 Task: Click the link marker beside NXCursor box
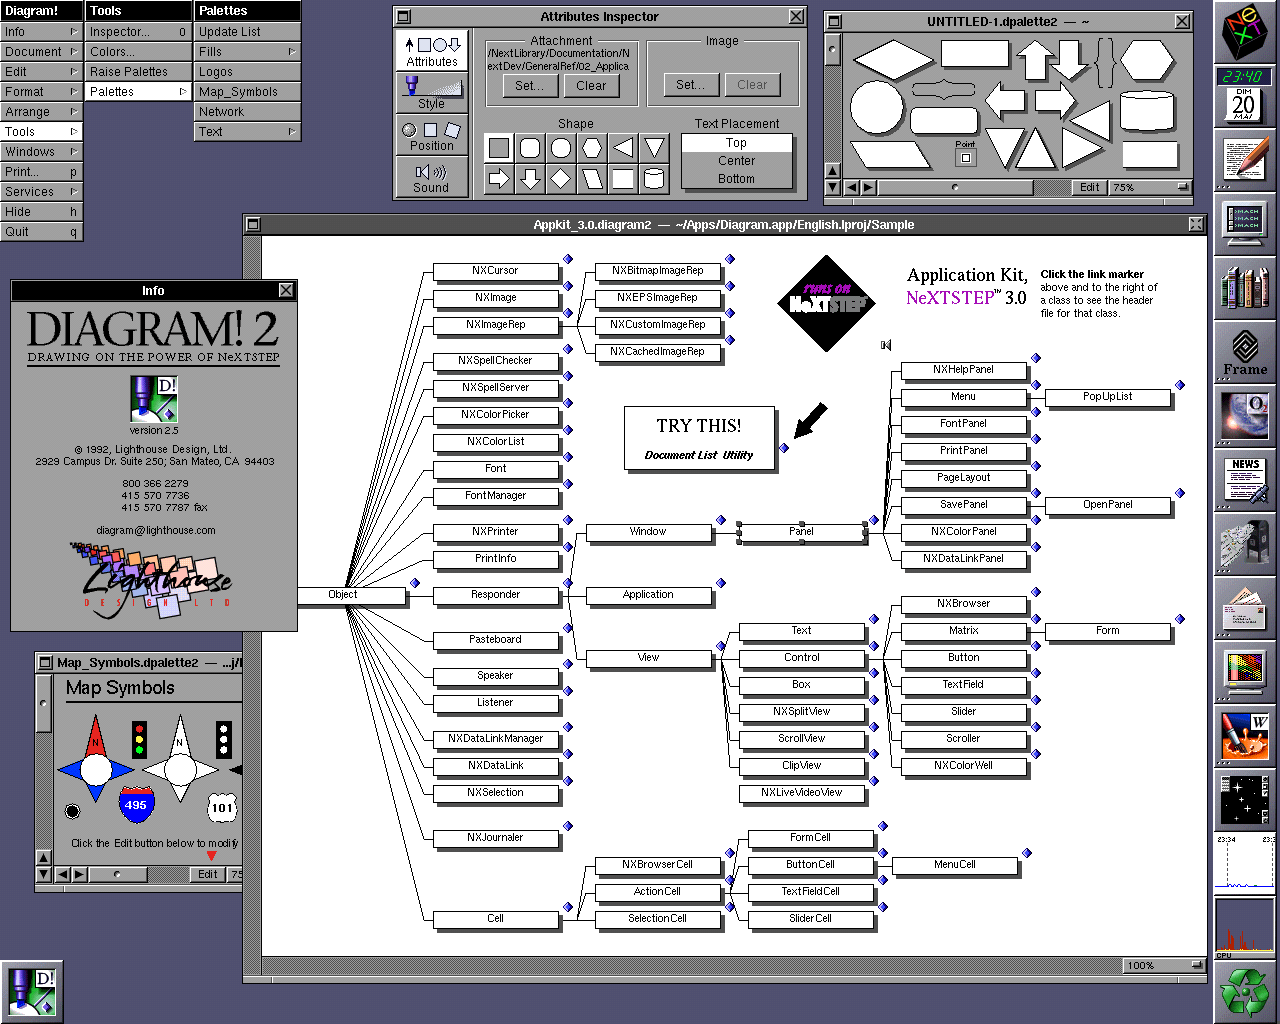click(x=568, y=259)
